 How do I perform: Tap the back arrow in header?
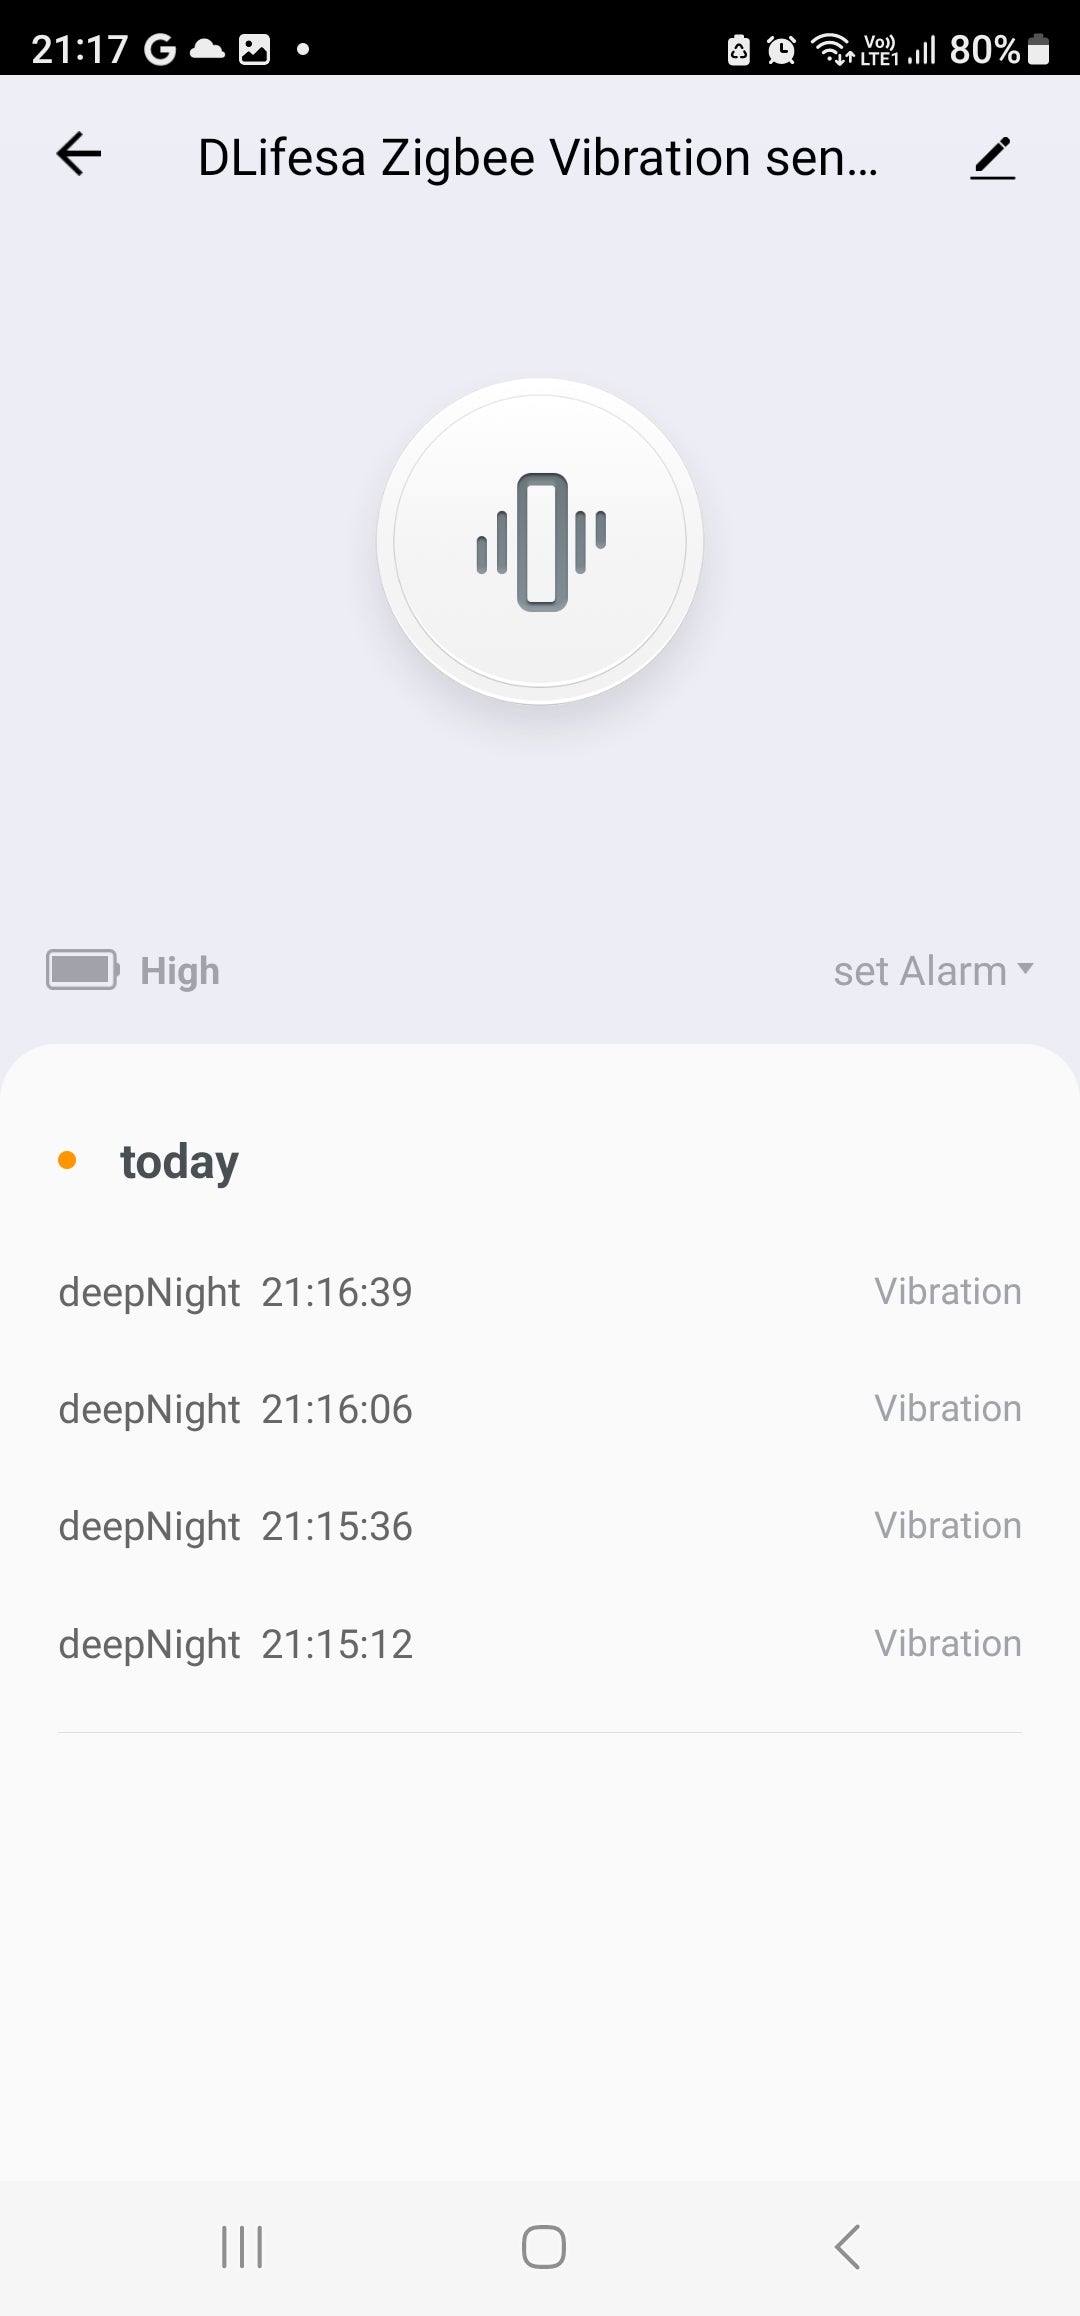[x=79, y=155]
